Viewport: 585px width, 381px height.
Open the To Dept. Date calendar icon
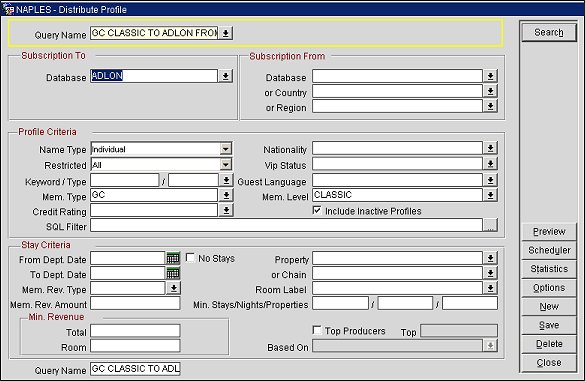(x=173, y=274)
